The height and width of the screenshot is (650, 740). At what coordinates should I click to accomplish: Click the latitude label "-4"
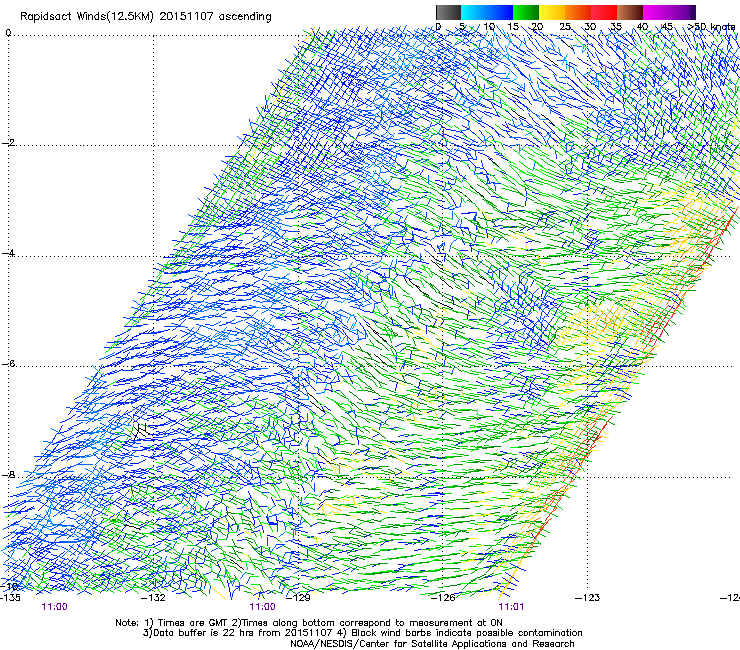tap(8, 253)
